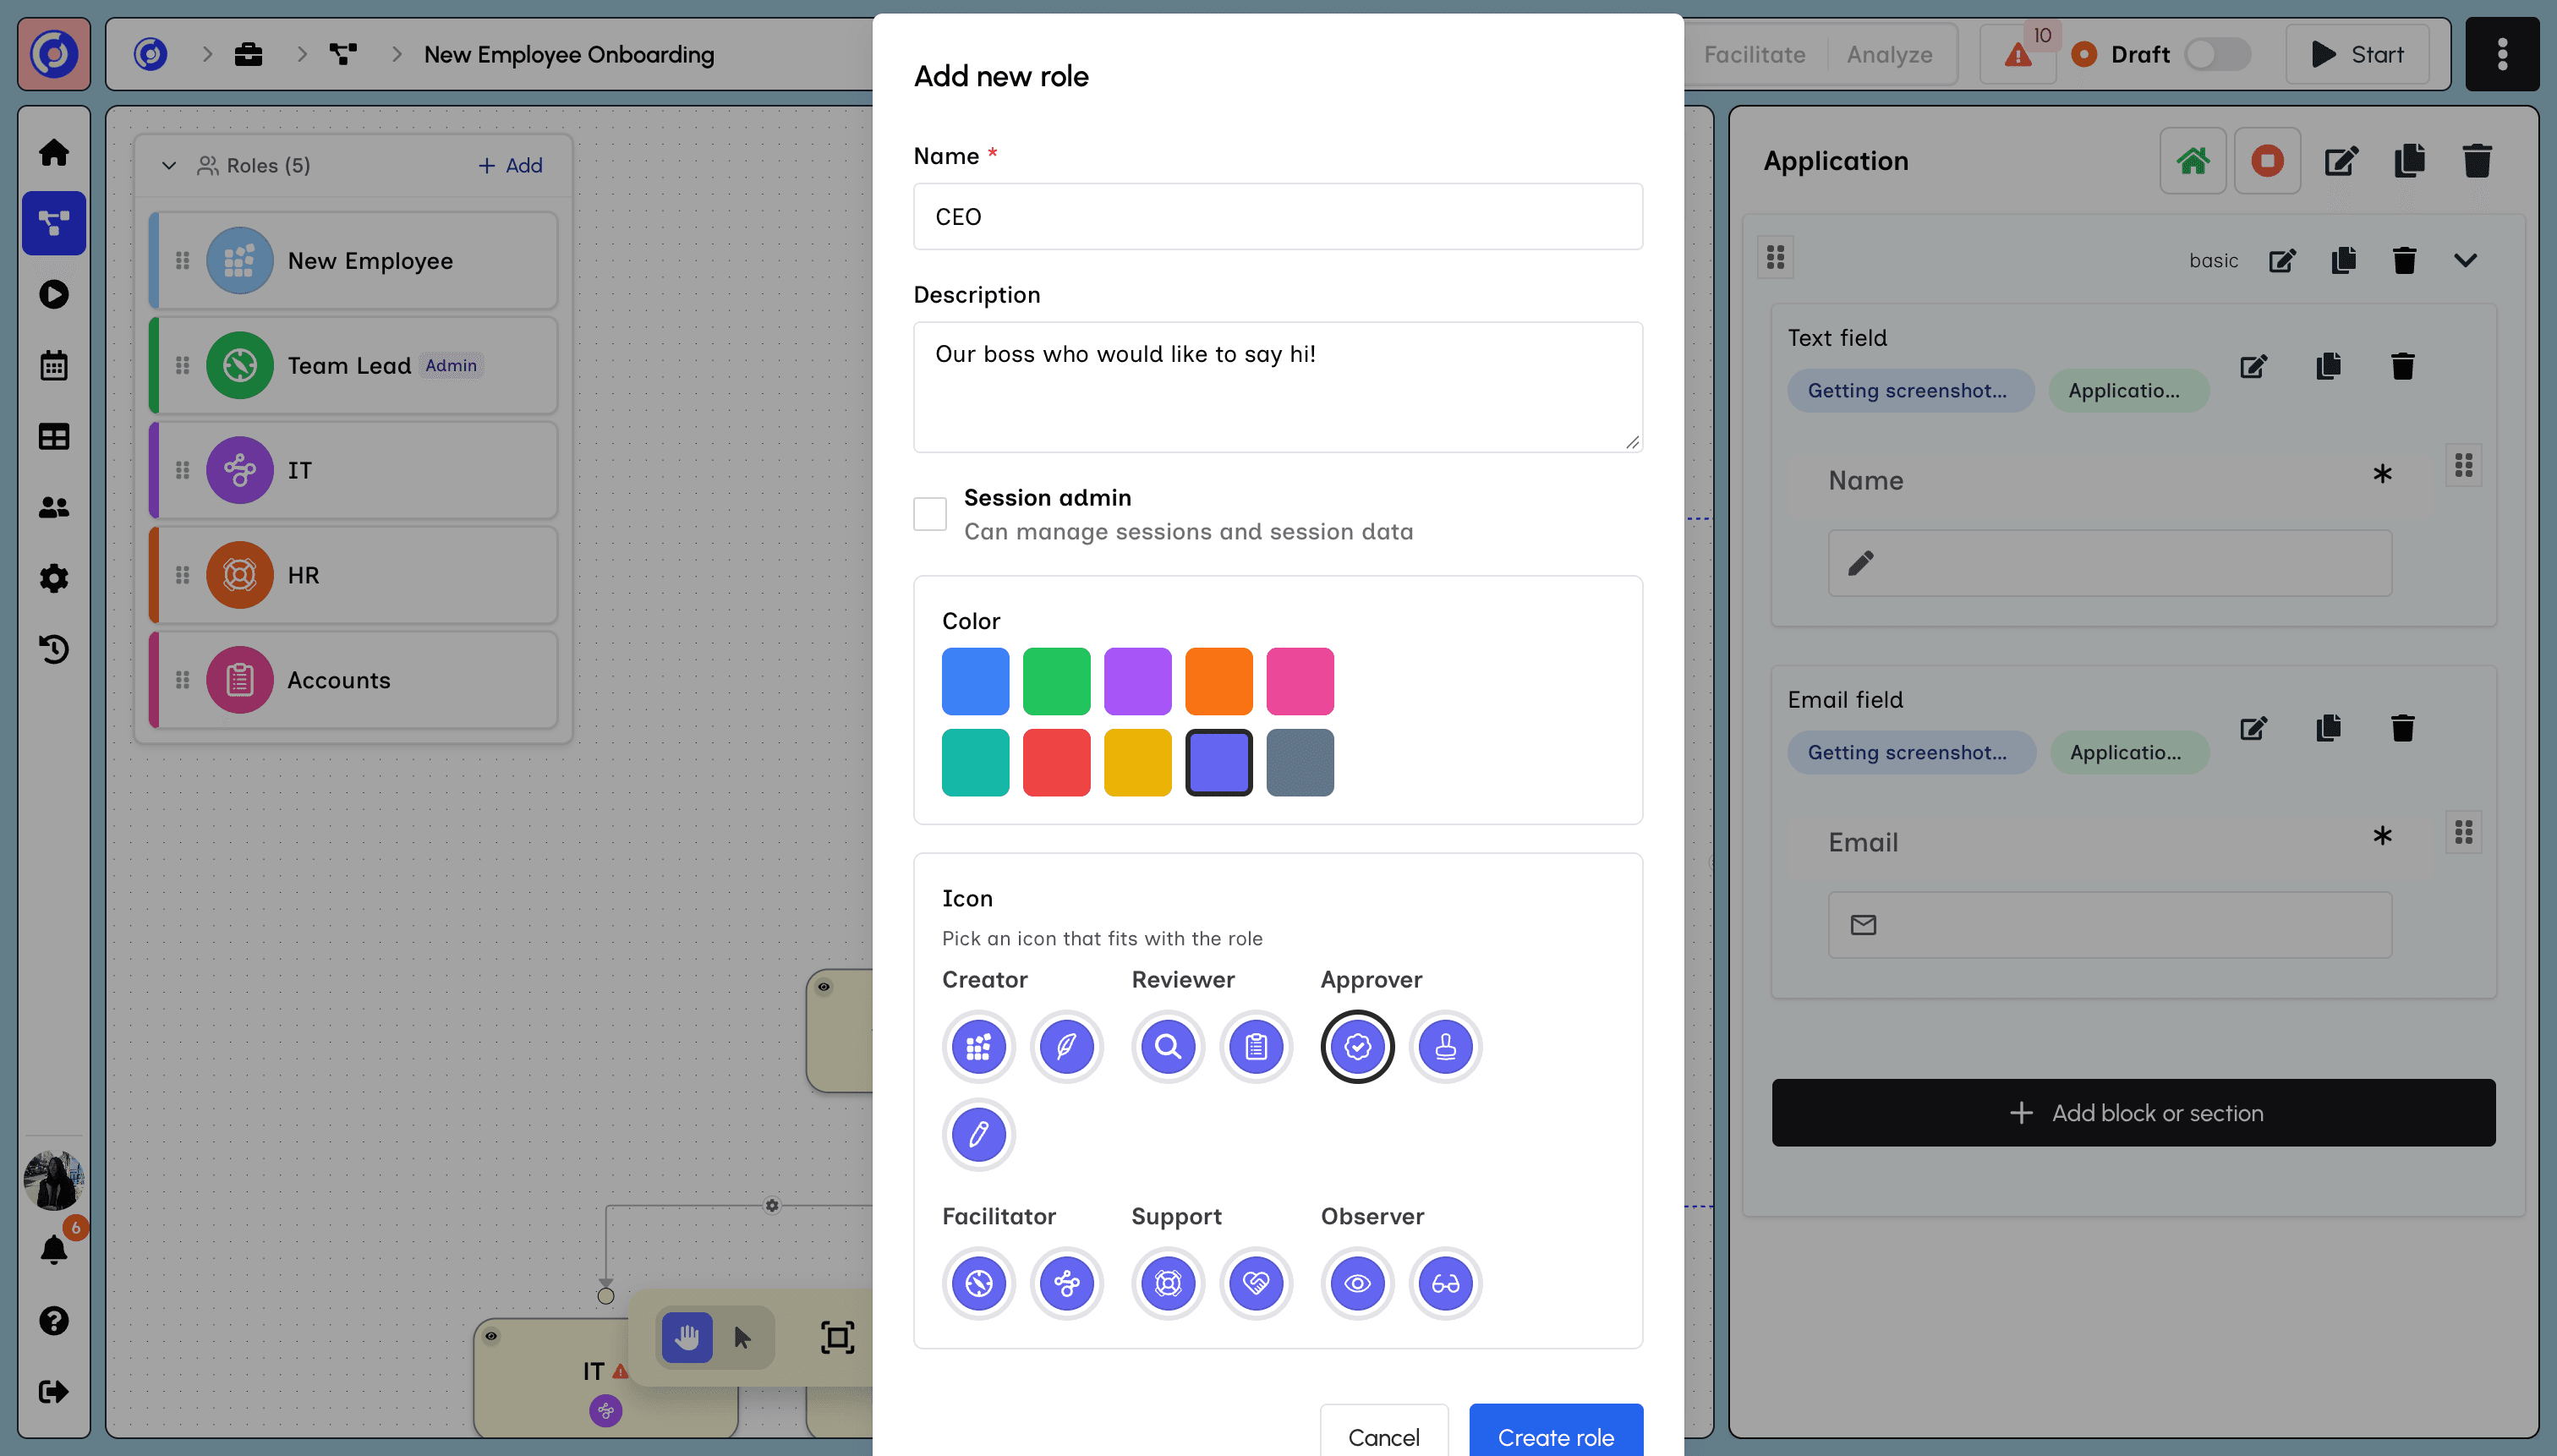Choose the stamp Approver icon
Viewport: 2557px width, 1456px height.
pyautogui.click(x=1445, y=1046)
